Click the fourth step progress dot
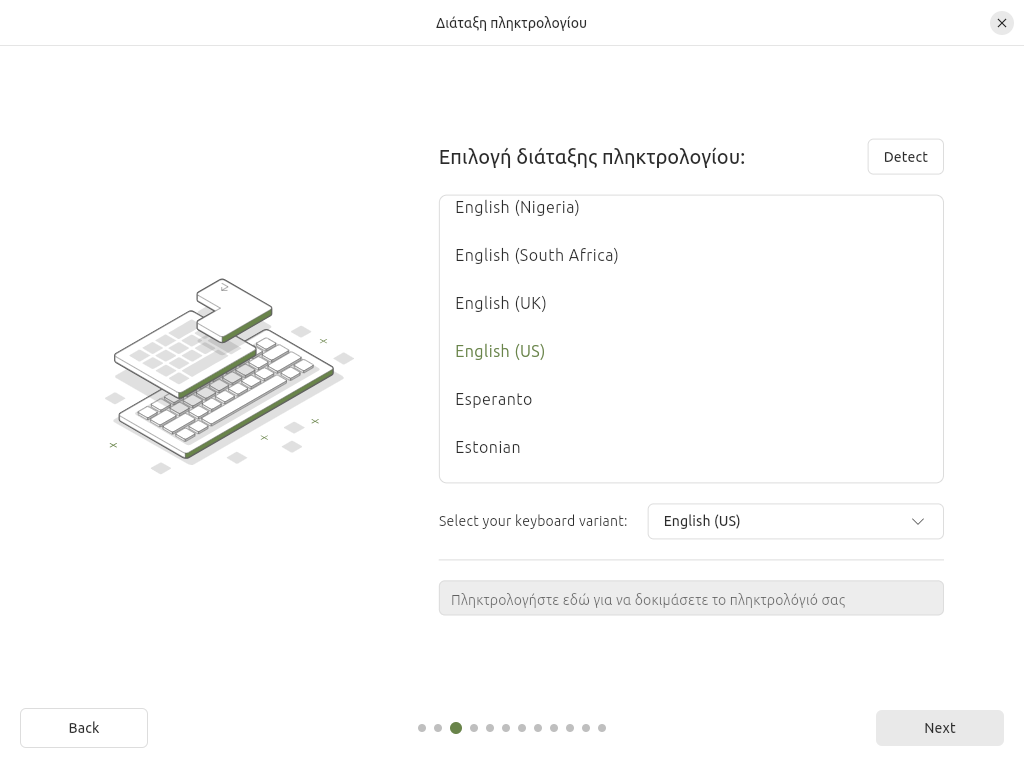The image size is (1024, 768). tap(474, 728)
